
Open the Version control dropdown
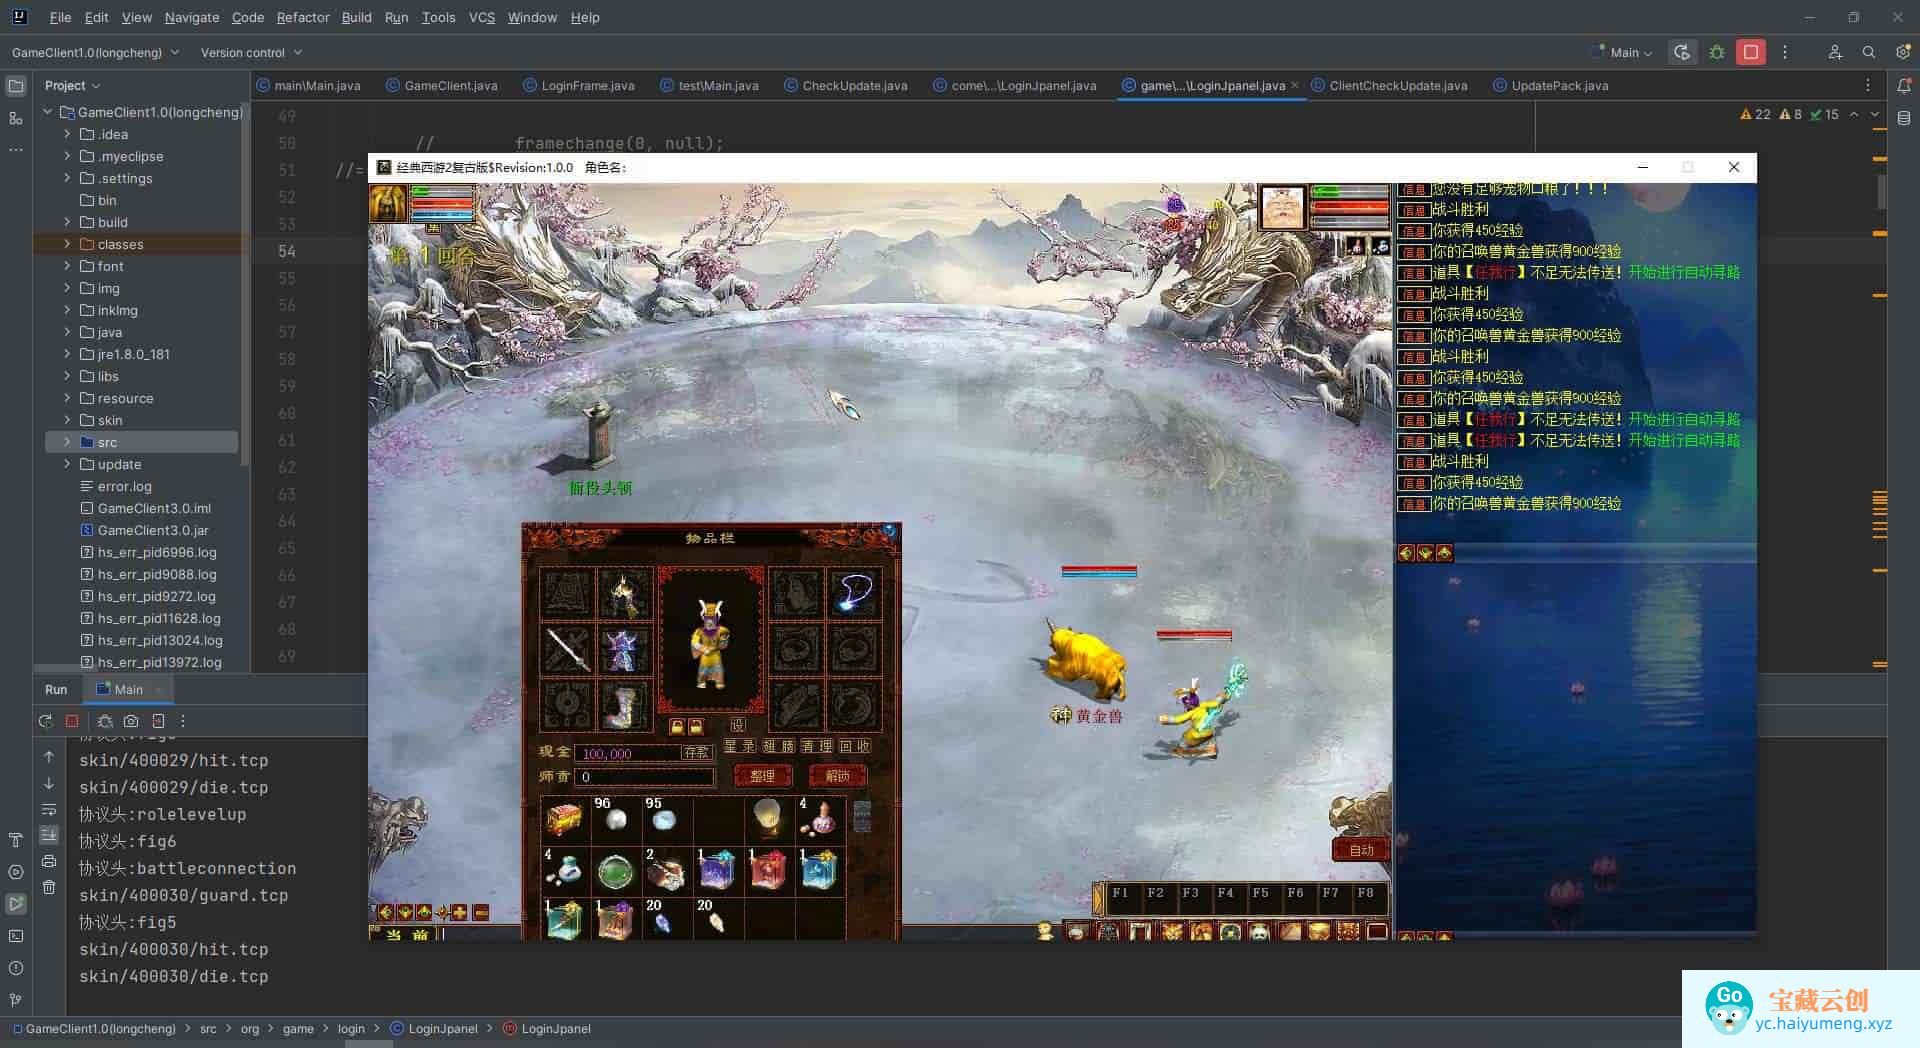click(x=251, y=52)
